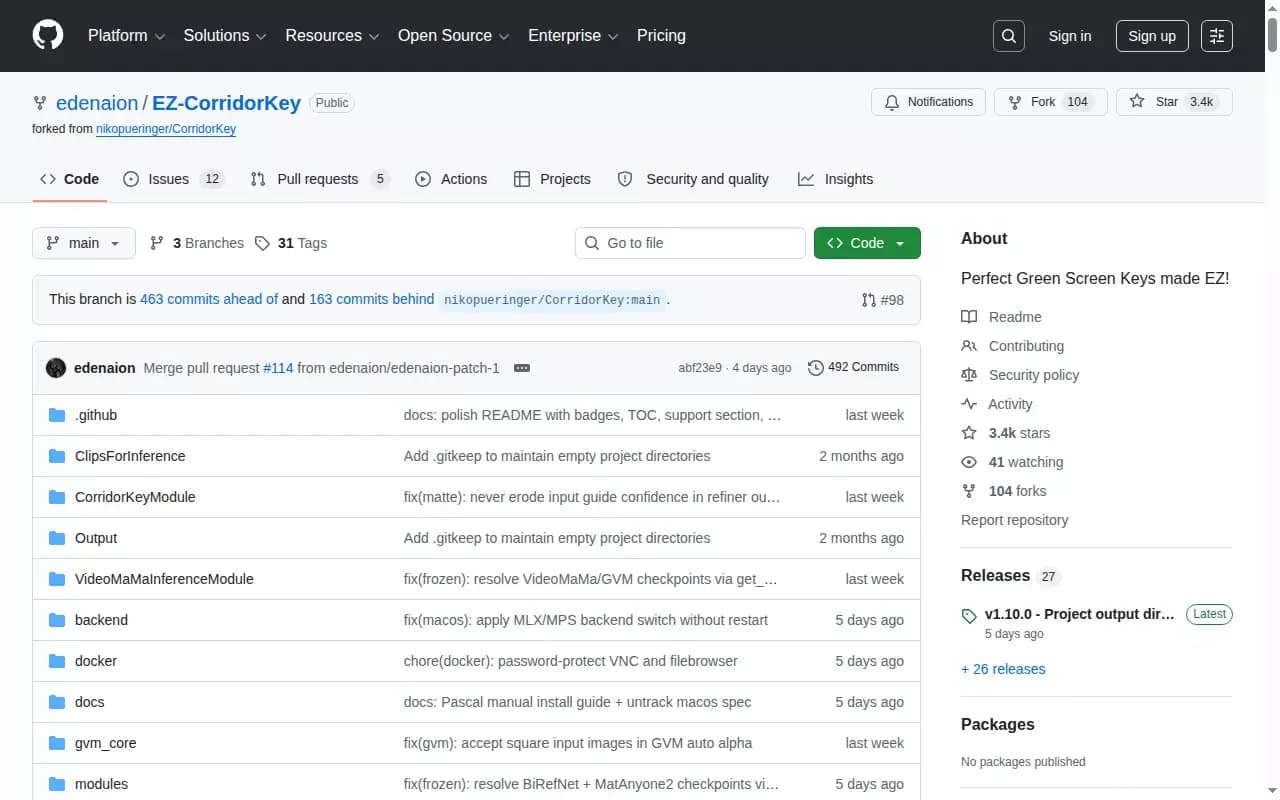This screenshot has height=800, width=1280.
Task: Open the edenaion owner link
Action: [x=97, y=103]
